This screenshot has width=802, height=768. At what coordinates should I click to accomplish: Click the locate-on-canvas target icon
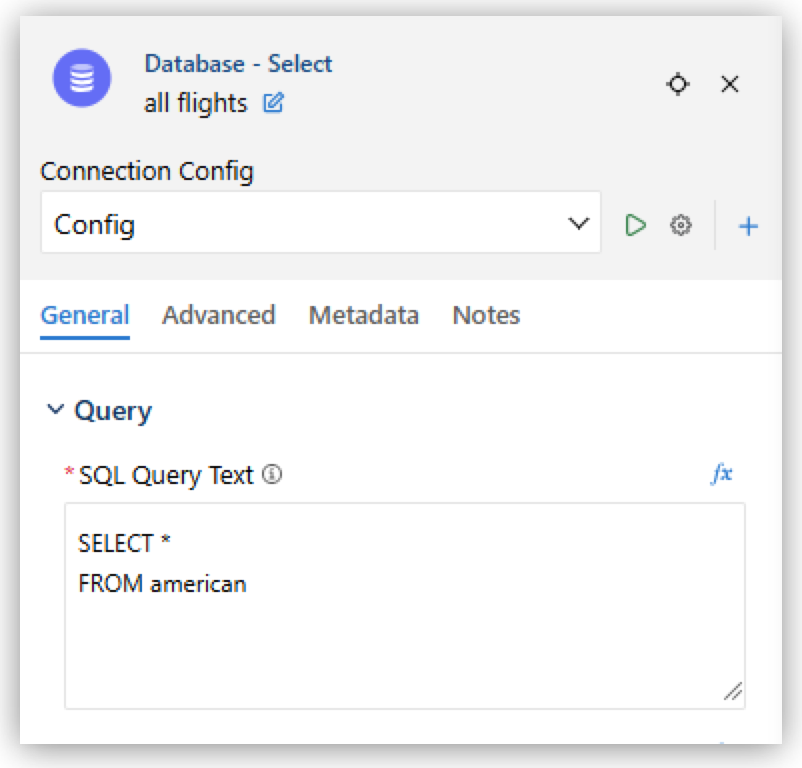[x=678, y=84]
